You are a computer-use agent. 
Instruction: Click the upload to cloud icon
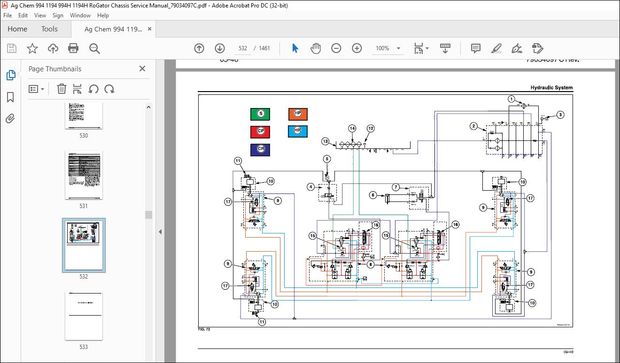click(x=53, y=48)
